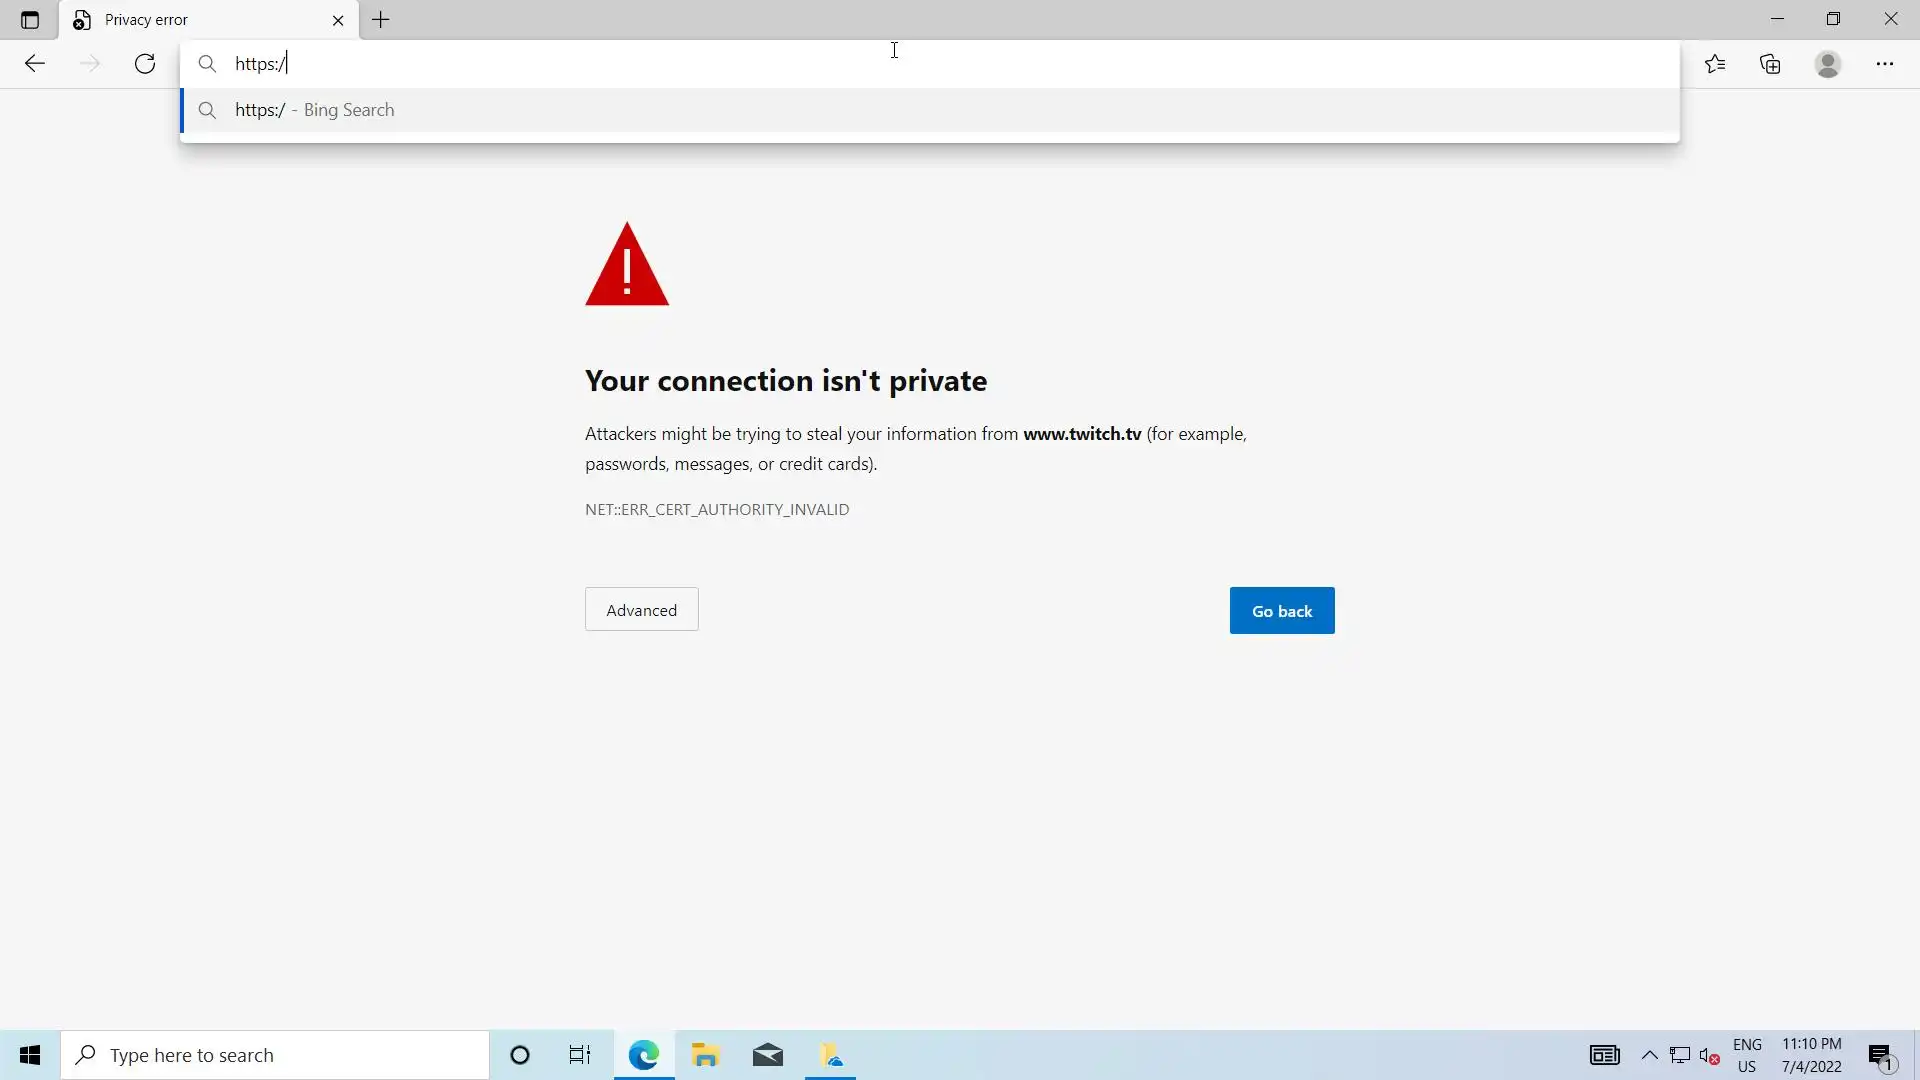Open the Favorites star icon
Screen dimensions: 1920x1080
[x=1715, y=64]
